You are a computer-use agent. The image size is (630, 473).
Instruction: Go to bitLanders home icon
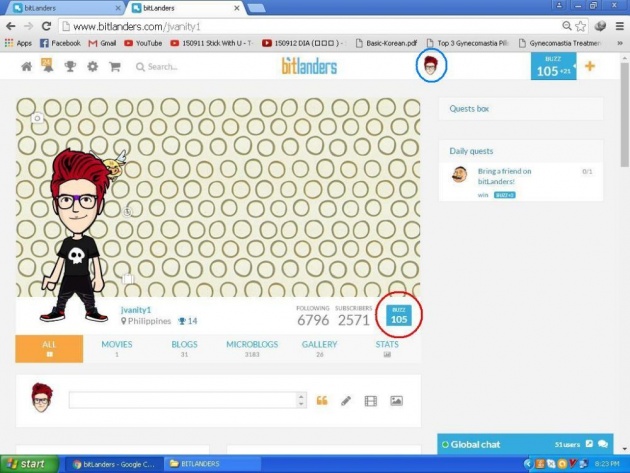(x=27, y=66)
